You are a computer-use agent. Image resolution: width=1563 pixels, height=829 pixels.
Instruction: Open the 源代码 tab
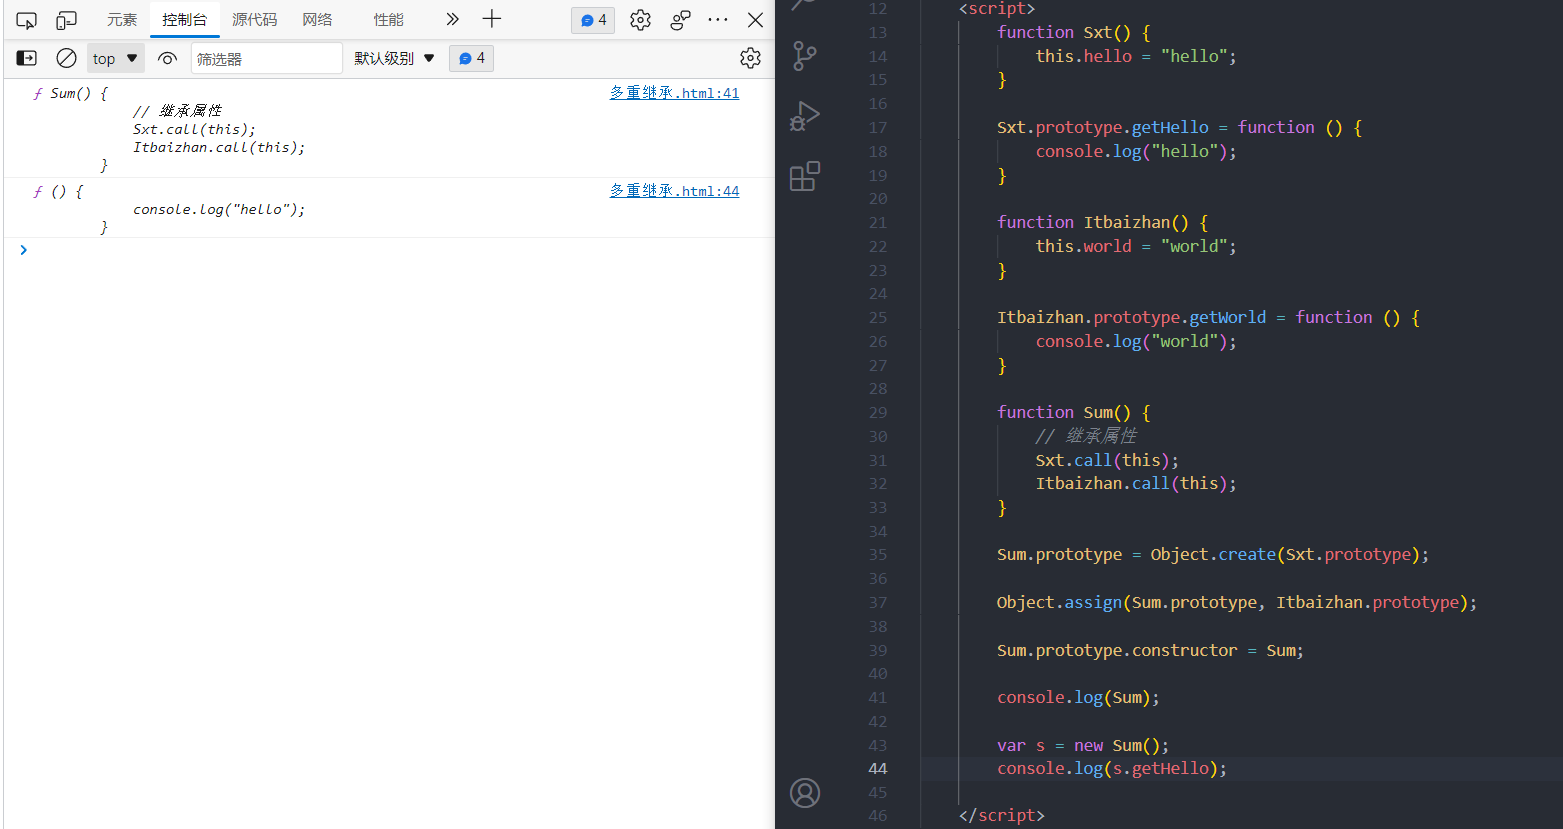[x=255, y=20]
